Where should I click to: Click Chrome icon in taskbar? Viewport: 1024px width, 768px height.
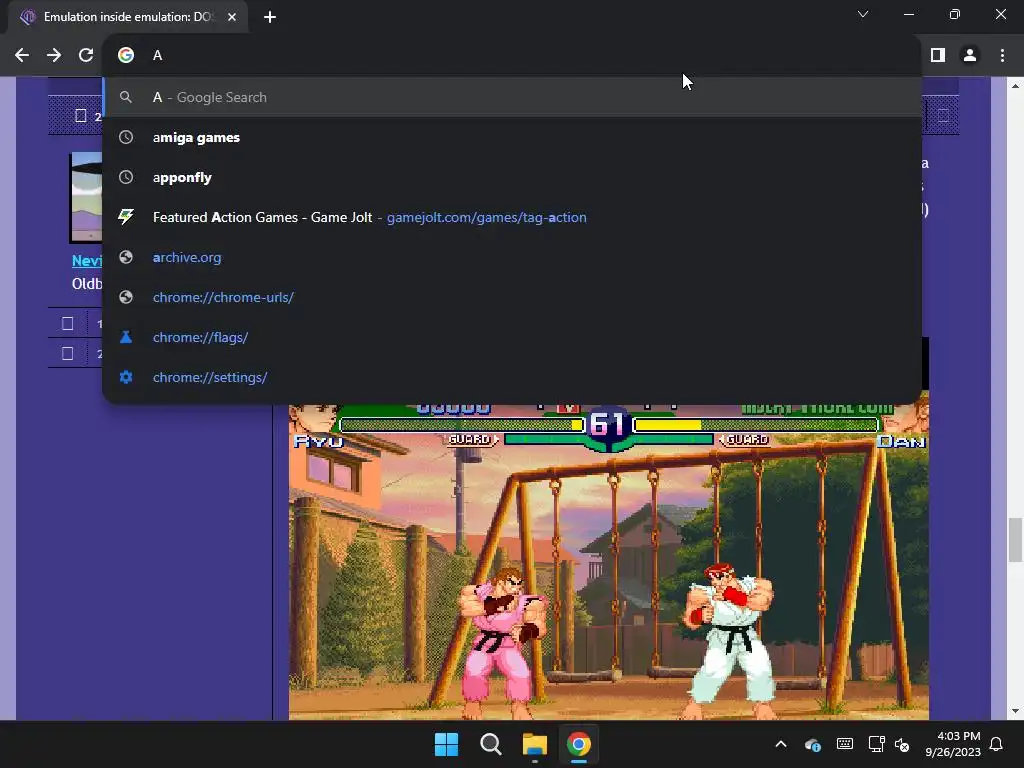point(579,744)
